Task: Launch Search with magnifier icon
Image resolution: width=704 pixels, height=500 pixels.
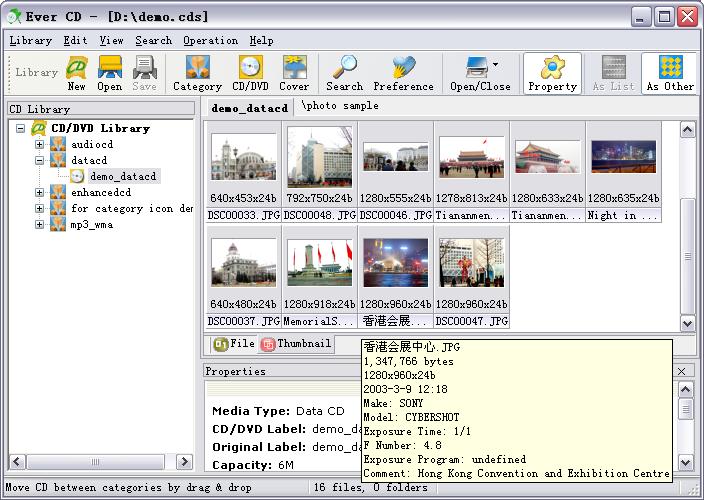Action: pyautogui.click(x=344, y=74)
